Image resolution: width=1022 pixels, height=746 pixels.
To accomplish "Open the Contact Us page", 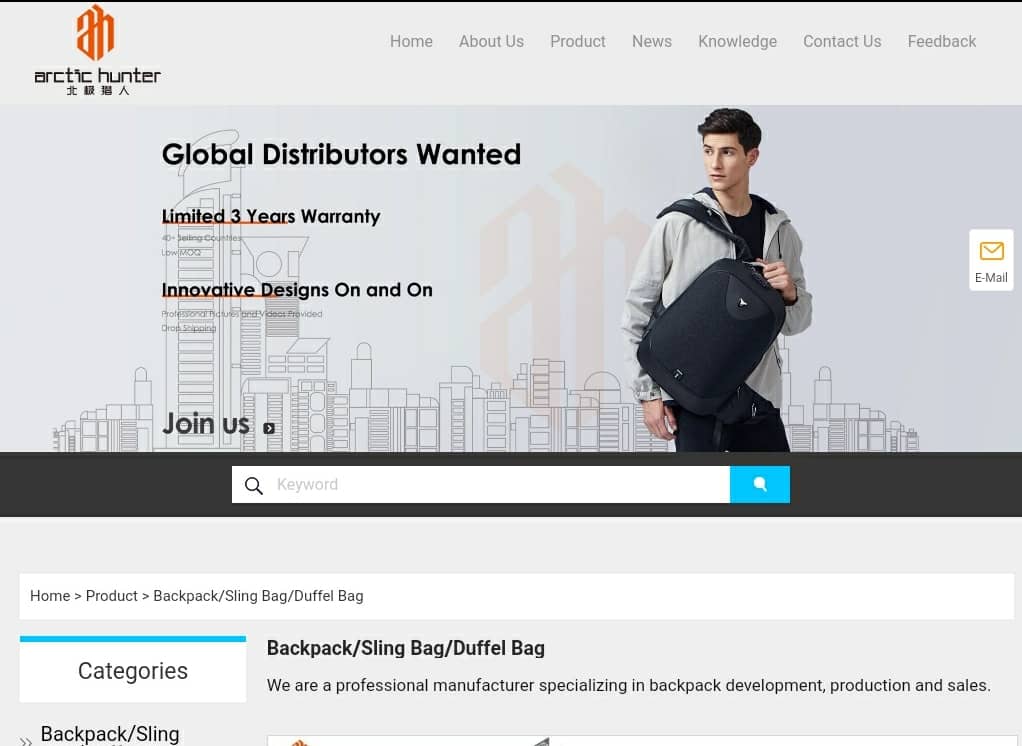I will click(842, 41).
